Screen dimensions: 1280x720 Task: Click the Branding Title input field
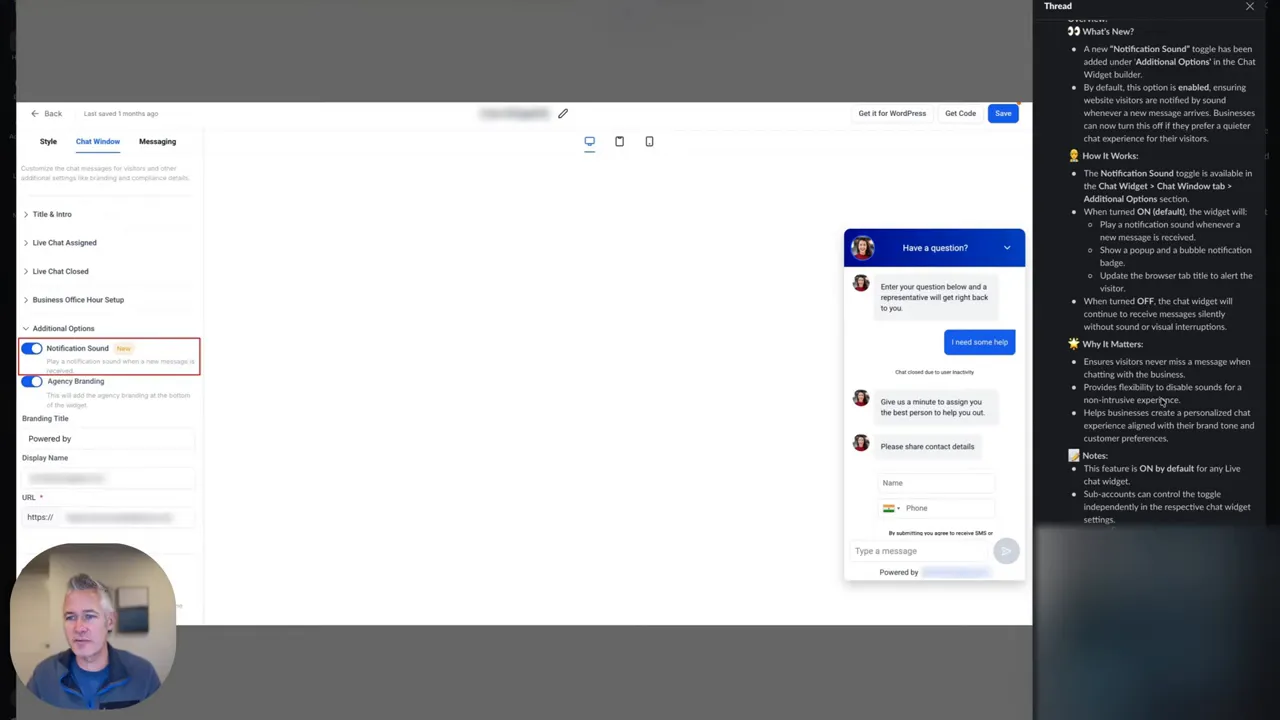click(x=108, y=439)
